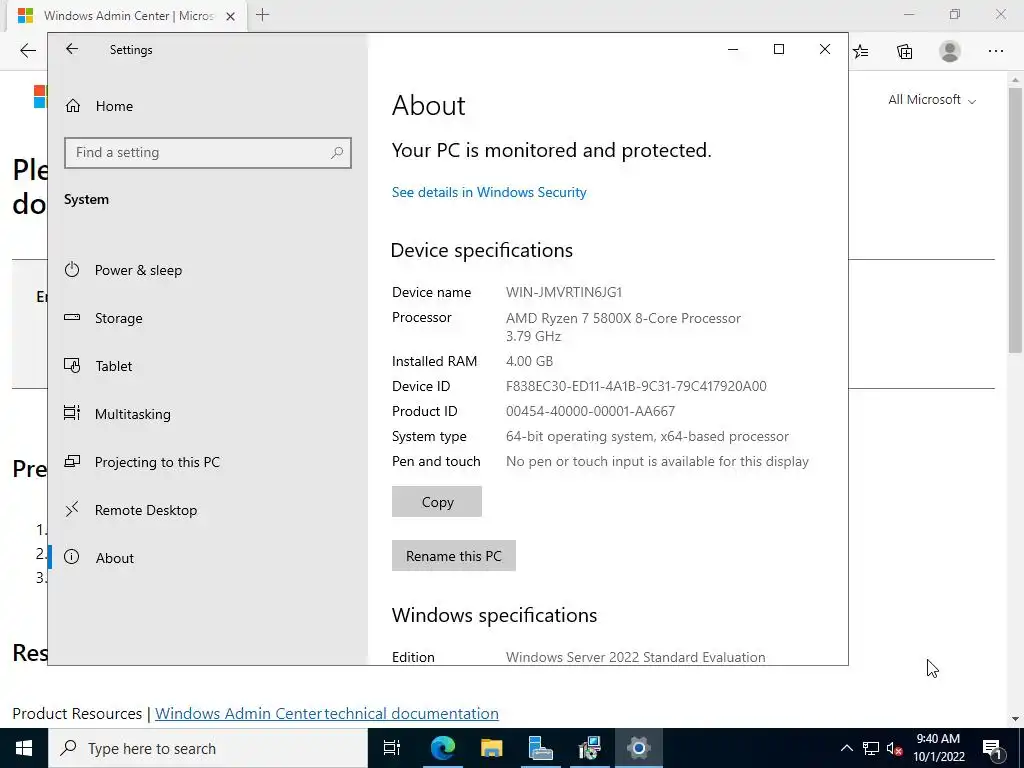Close the Windows Admin Center browser tab

point(230,16)
